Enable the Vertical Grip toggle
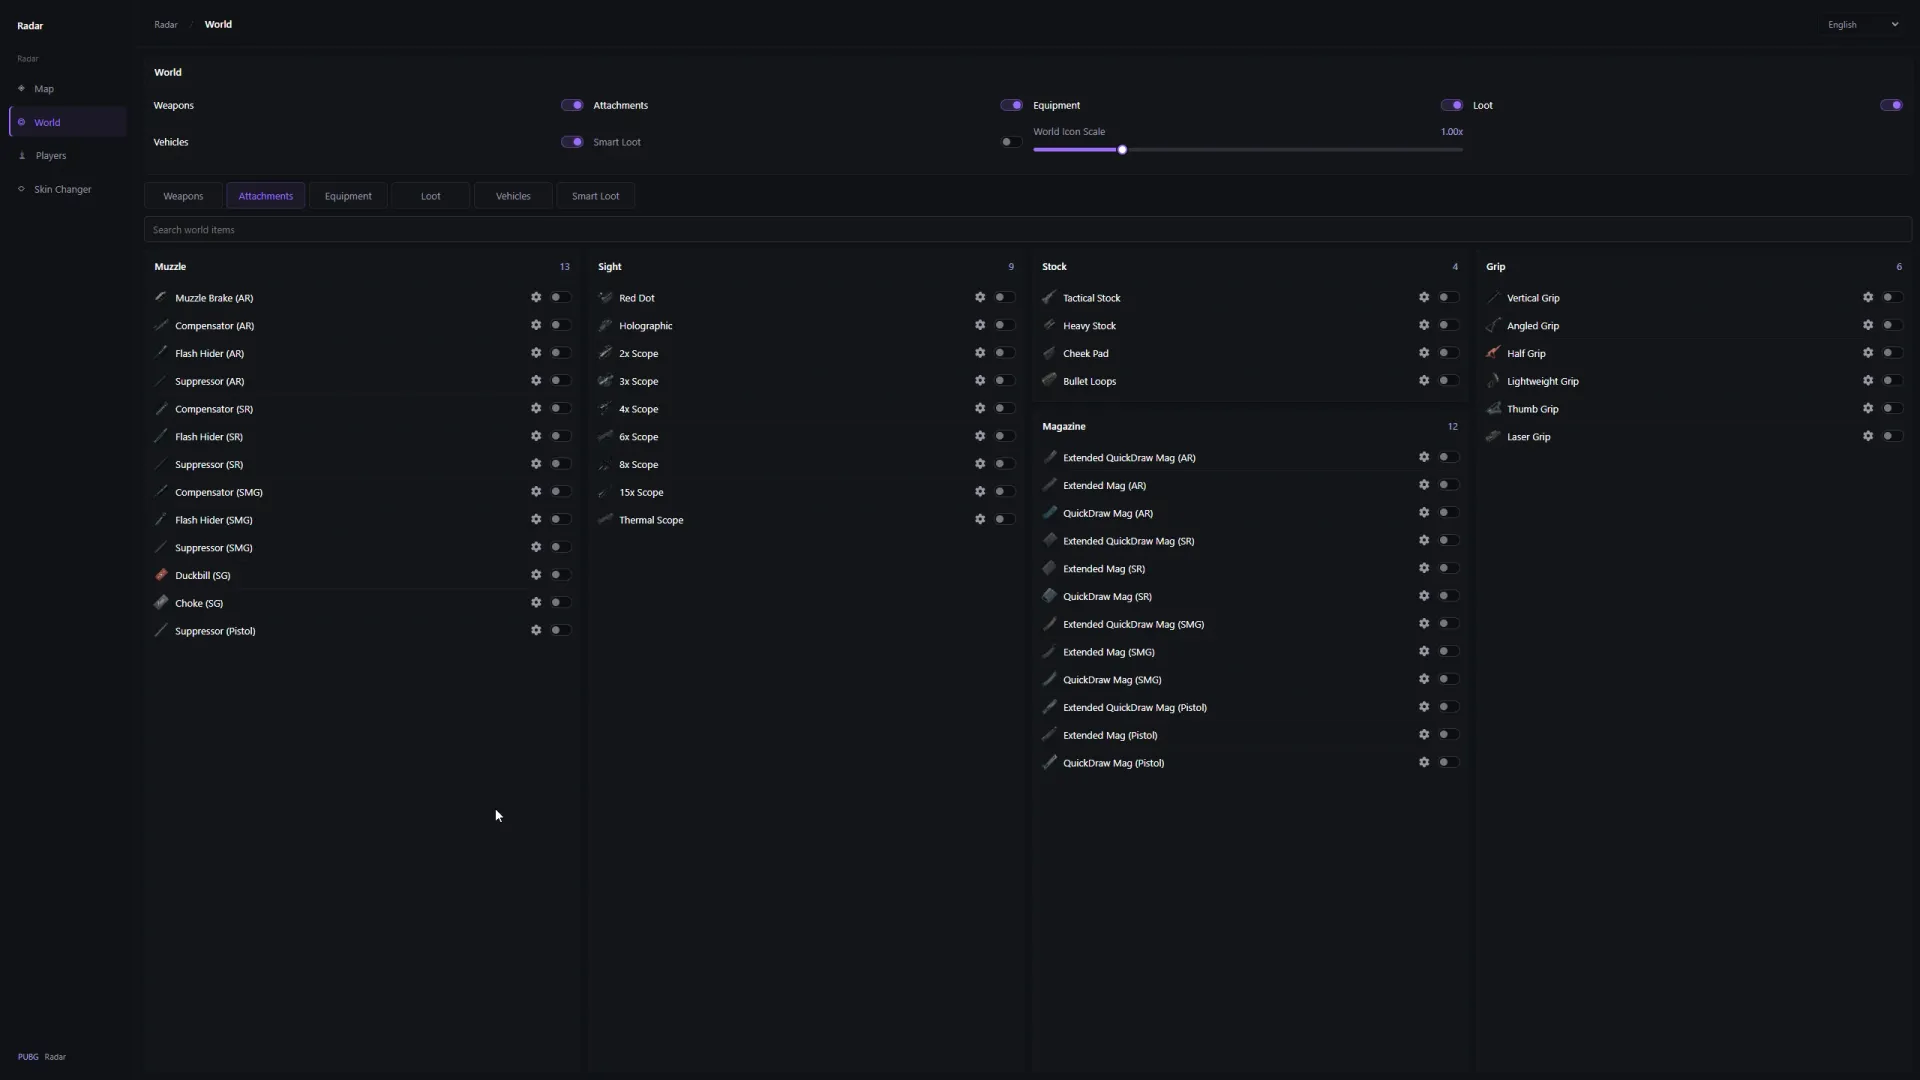The height and width of the screenshot is (1080, 1920). [x=1892, y=298]
